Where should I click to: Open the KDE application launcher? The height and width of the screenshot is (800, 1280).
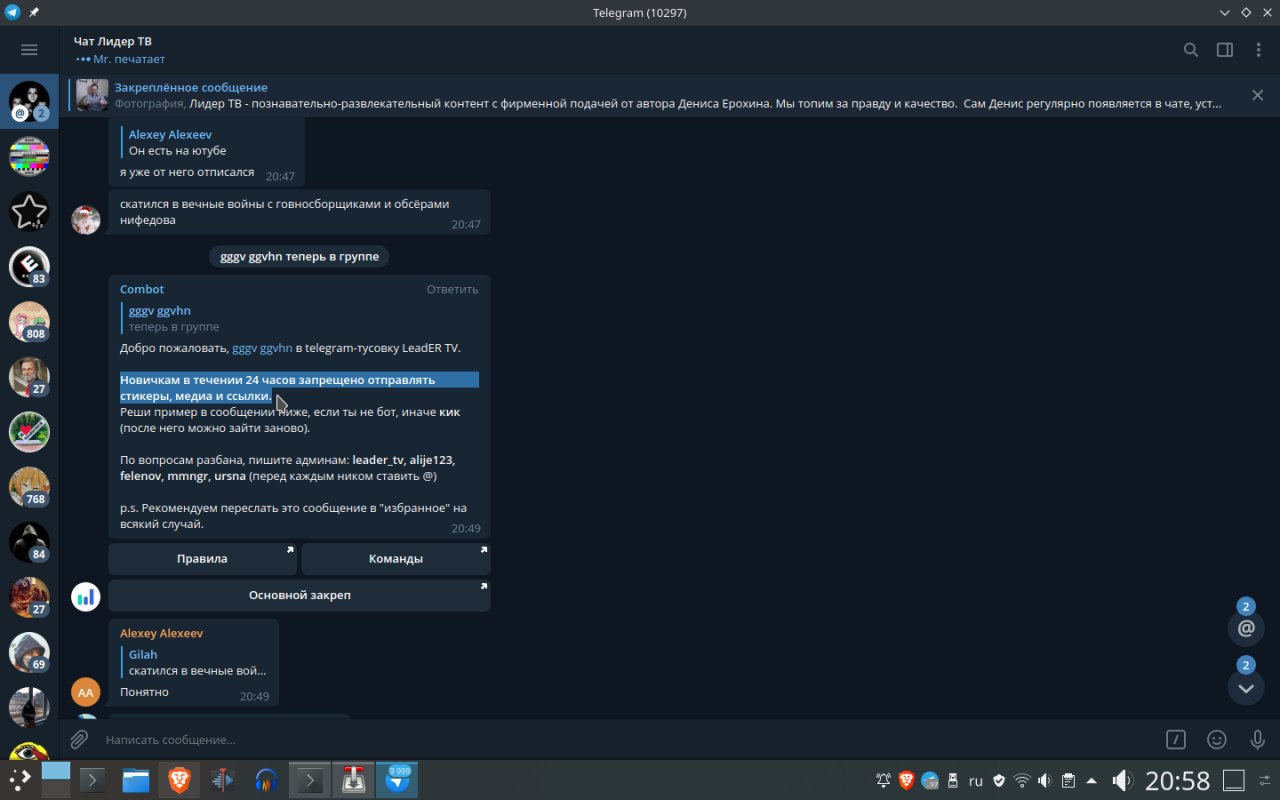coord(19,779)
